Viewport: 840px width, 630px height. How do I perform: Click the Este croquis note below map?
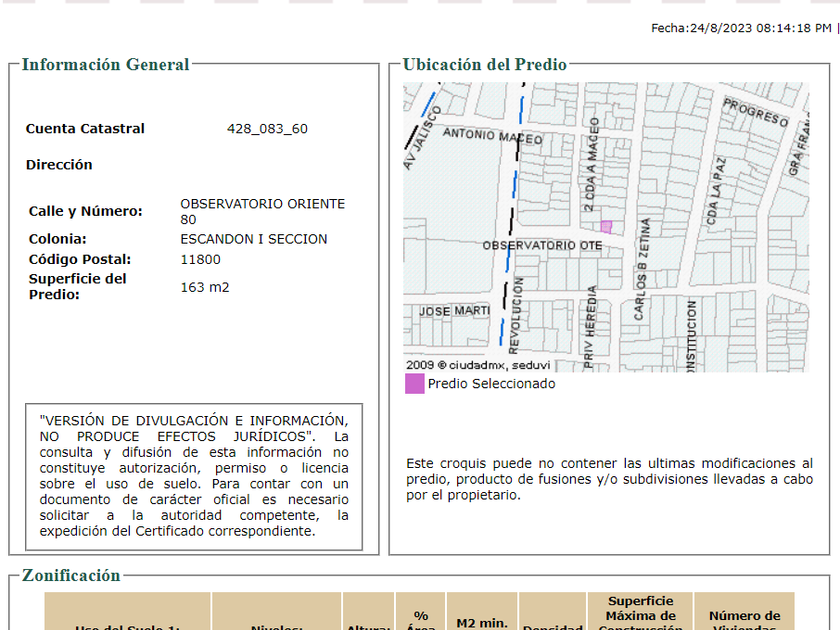(609, 479)
